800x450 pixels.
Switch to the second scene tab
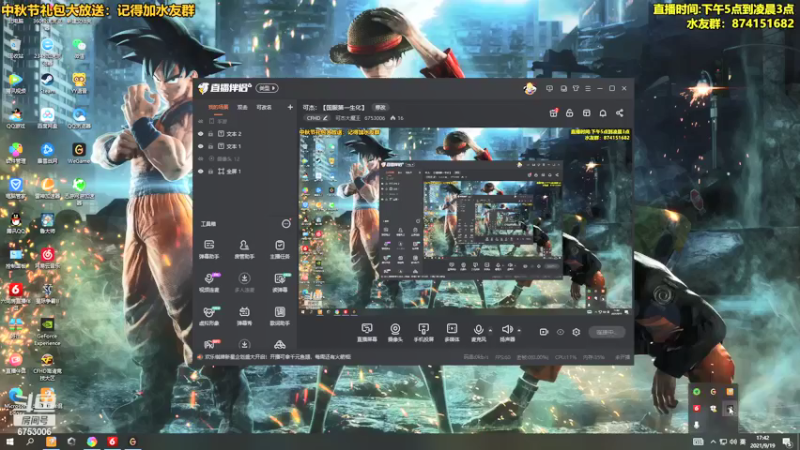tap(242, 107)
